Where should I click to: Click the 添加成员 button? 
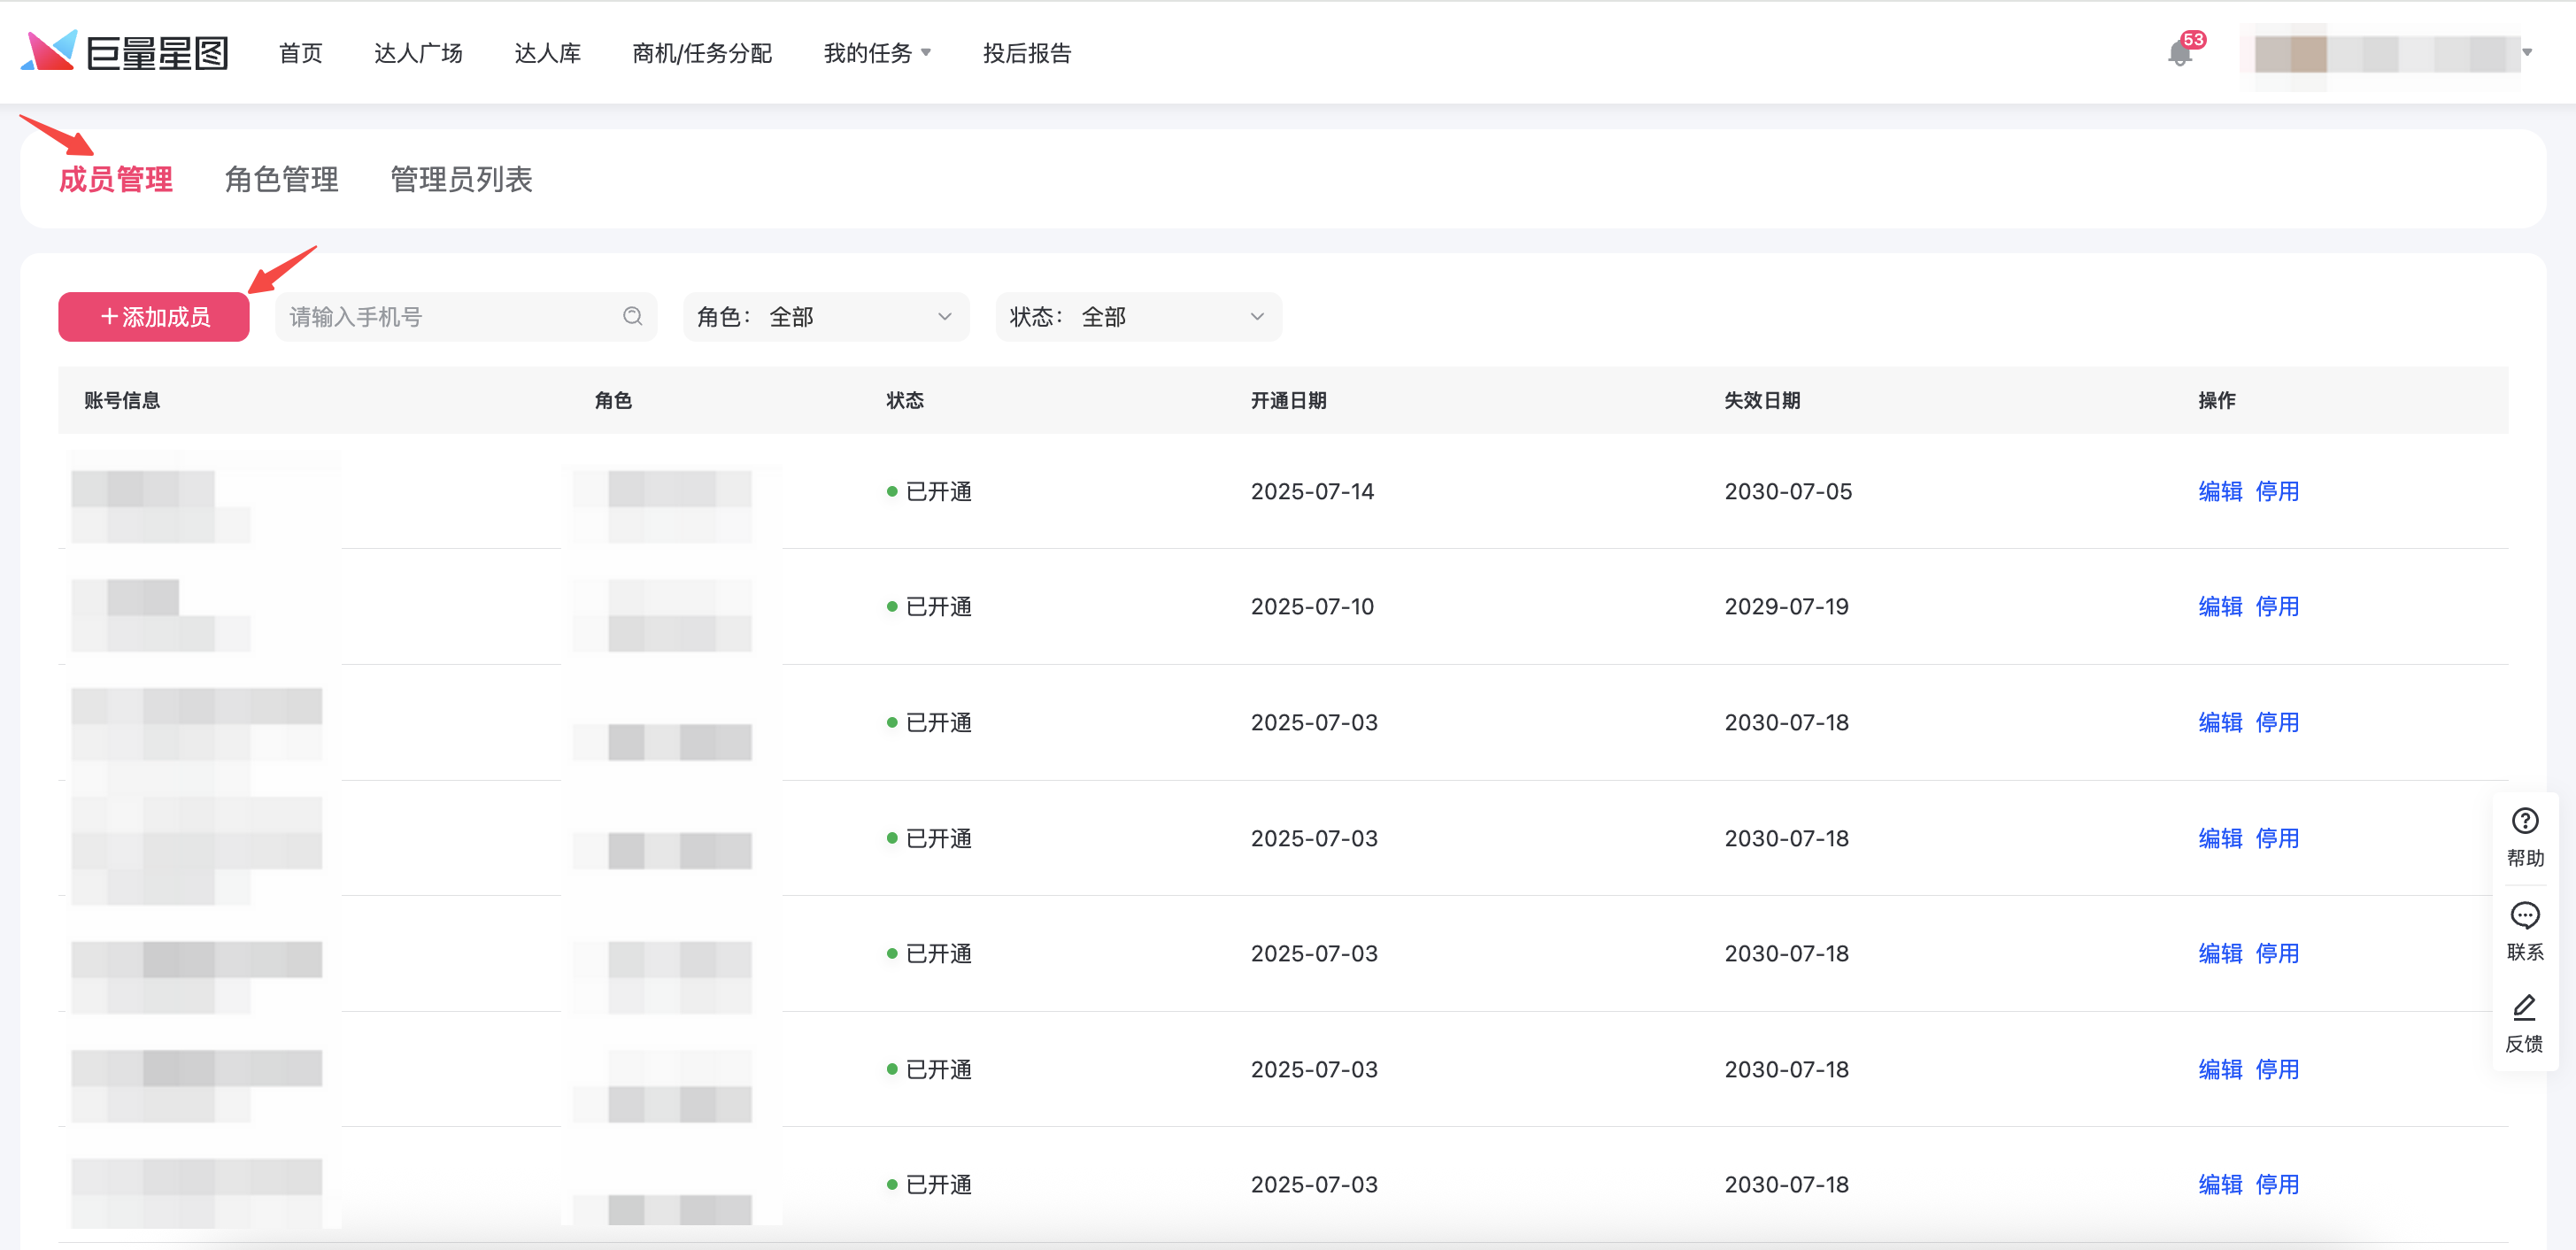154,317
